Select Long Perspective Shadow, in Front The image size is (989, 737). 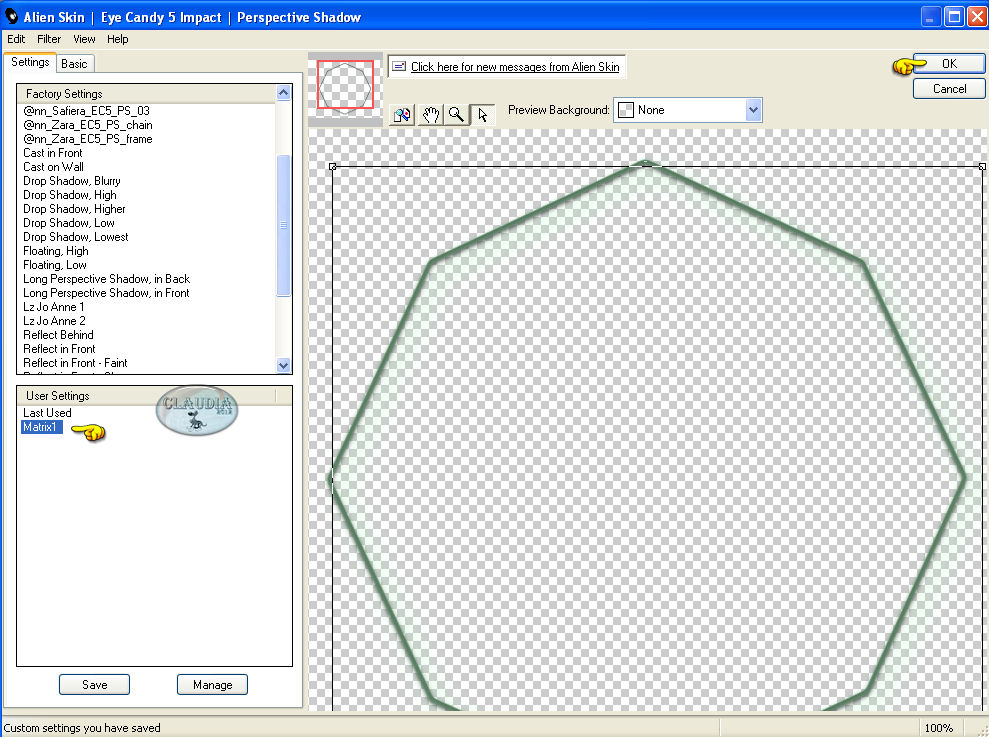click(106, 293)
